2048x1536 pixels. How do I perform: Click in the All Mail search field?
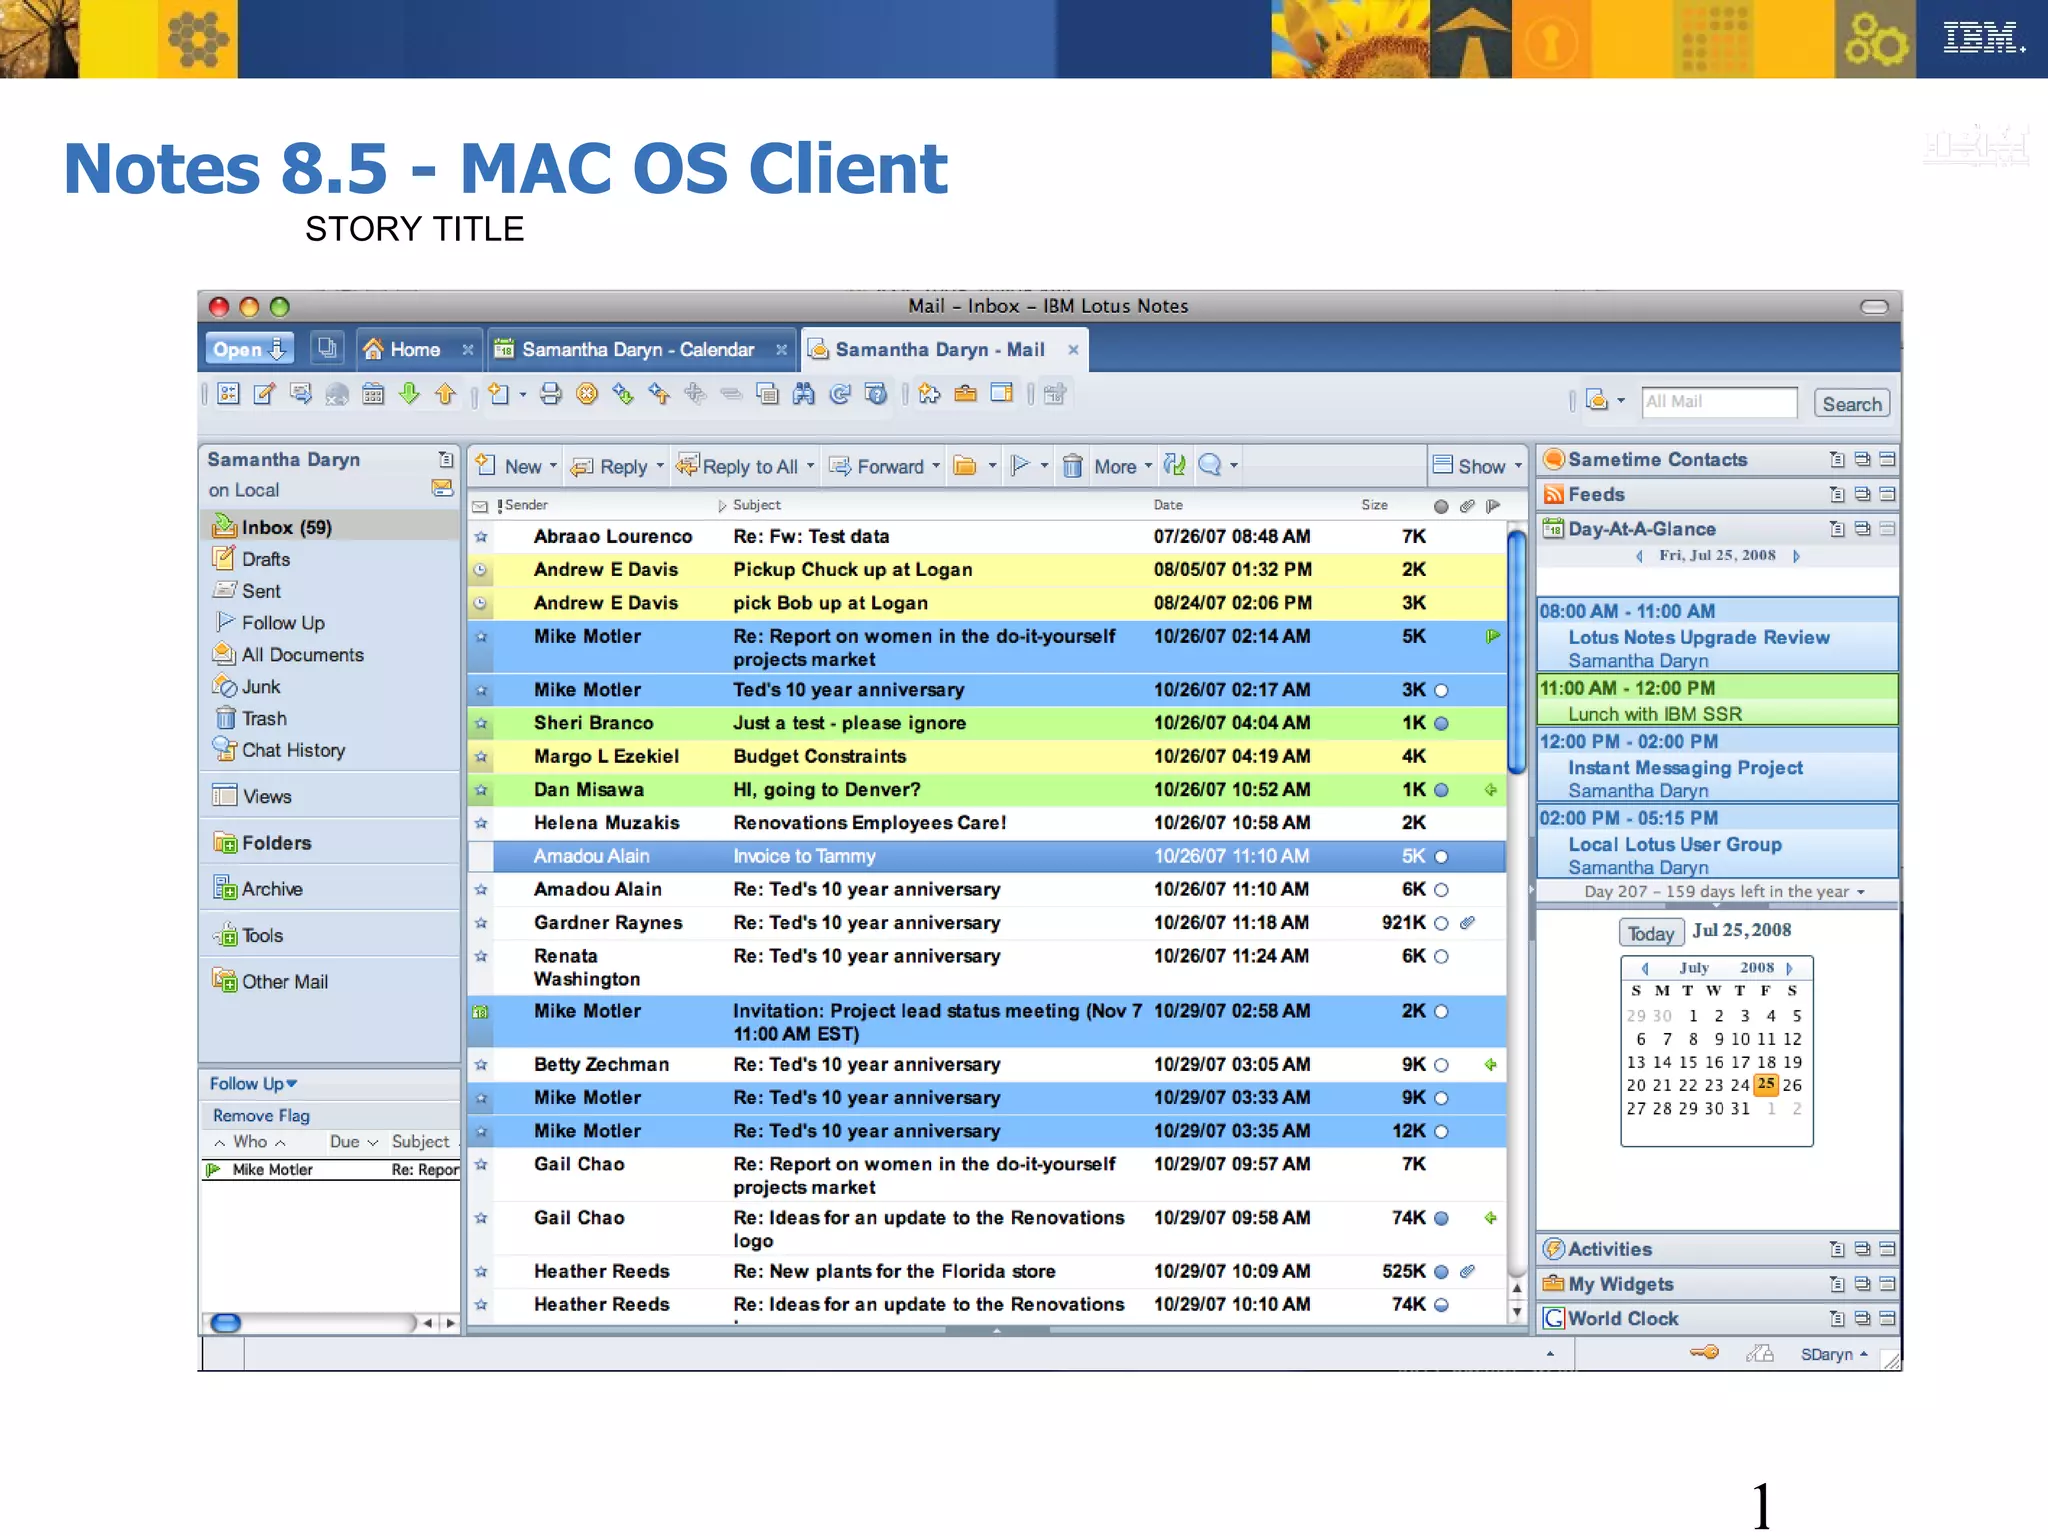click(1720, 402)
